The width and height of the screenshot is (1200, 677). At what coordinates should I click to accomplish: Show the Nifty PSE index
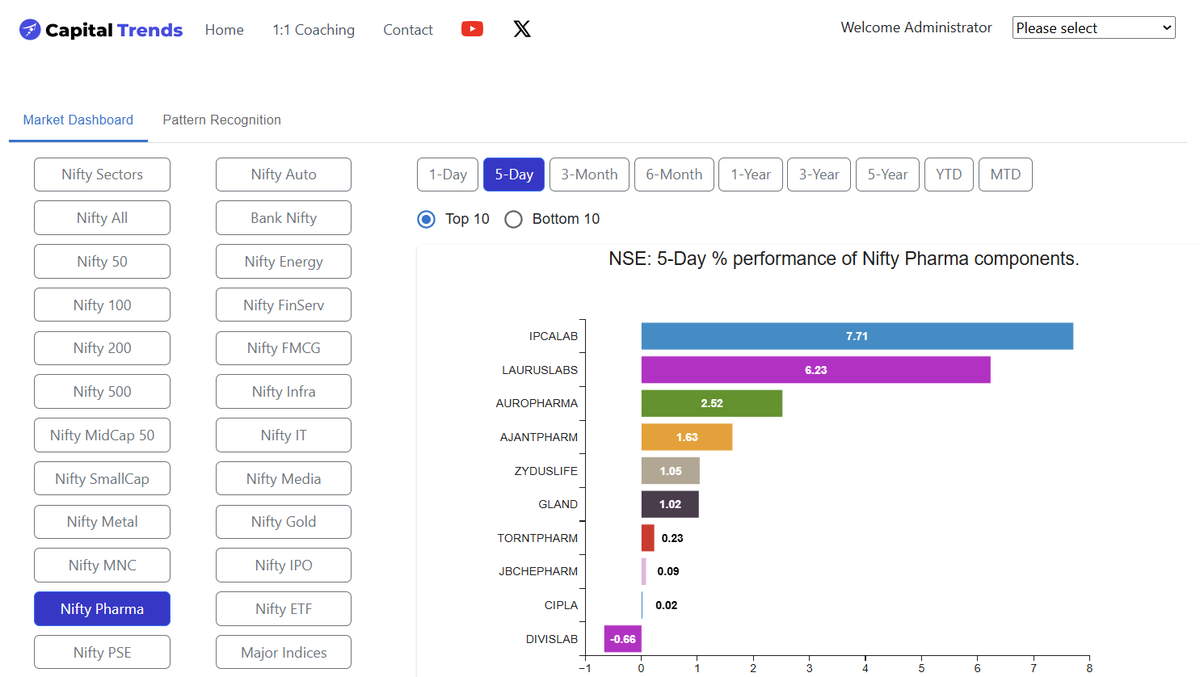point(102,652)
